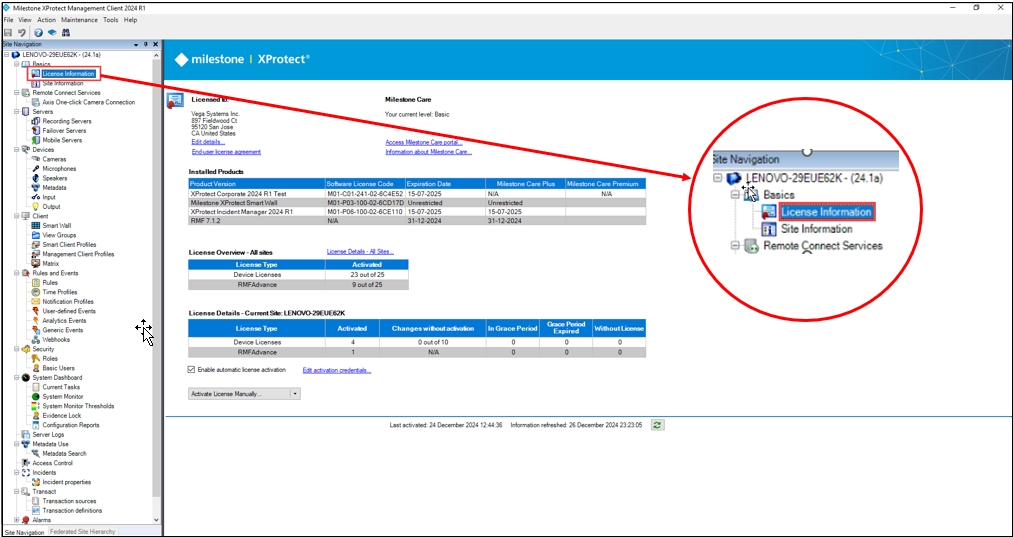
Task: Toggle Enable automatic license activation checkbox
Action: tap(192, 370)
